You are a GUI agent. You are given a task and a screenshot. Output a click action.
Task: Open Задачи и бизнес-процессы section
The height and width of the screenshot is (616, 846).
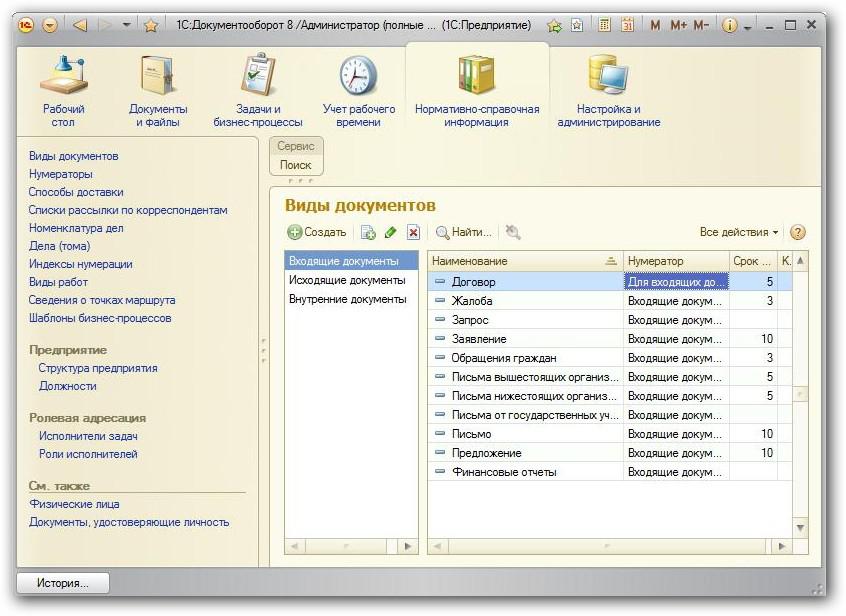pos(258,91)
